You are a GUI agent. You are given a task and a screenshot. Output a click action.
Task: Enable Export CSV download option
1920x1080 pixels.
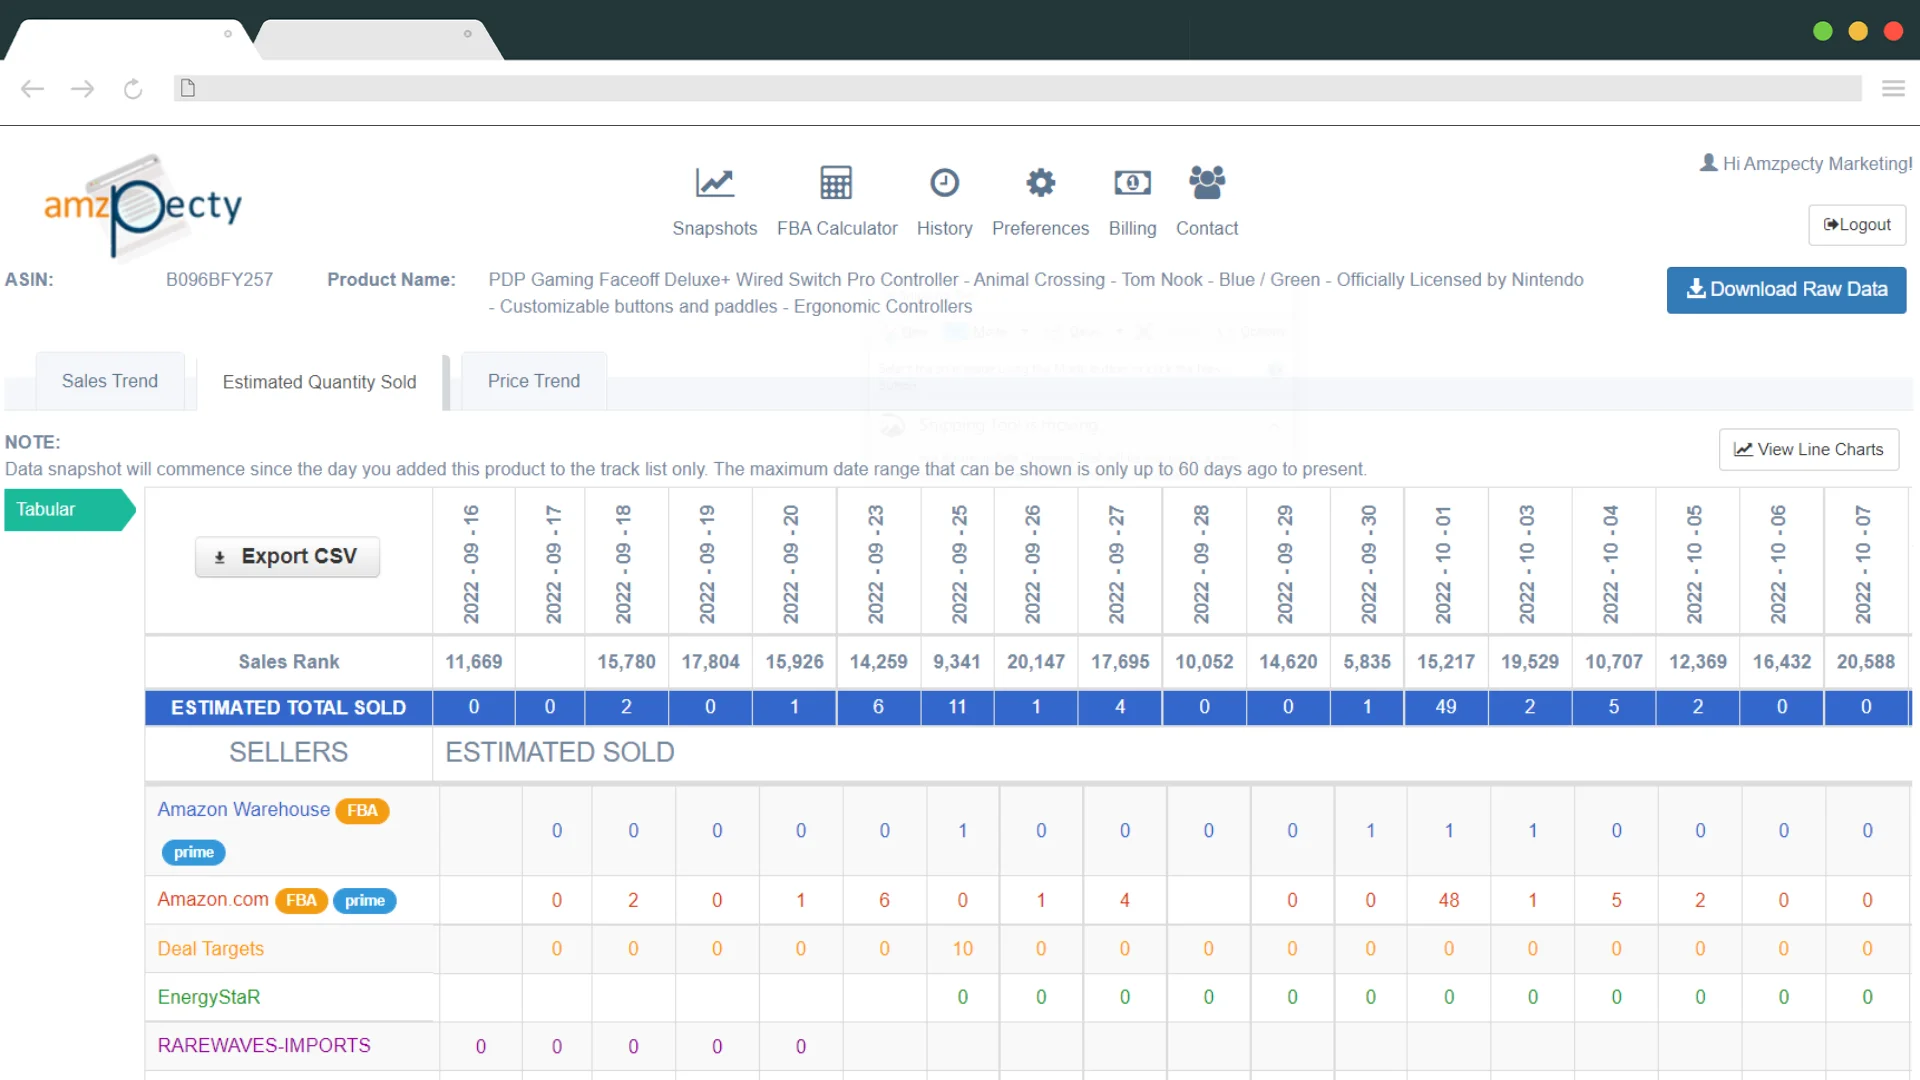287,556
